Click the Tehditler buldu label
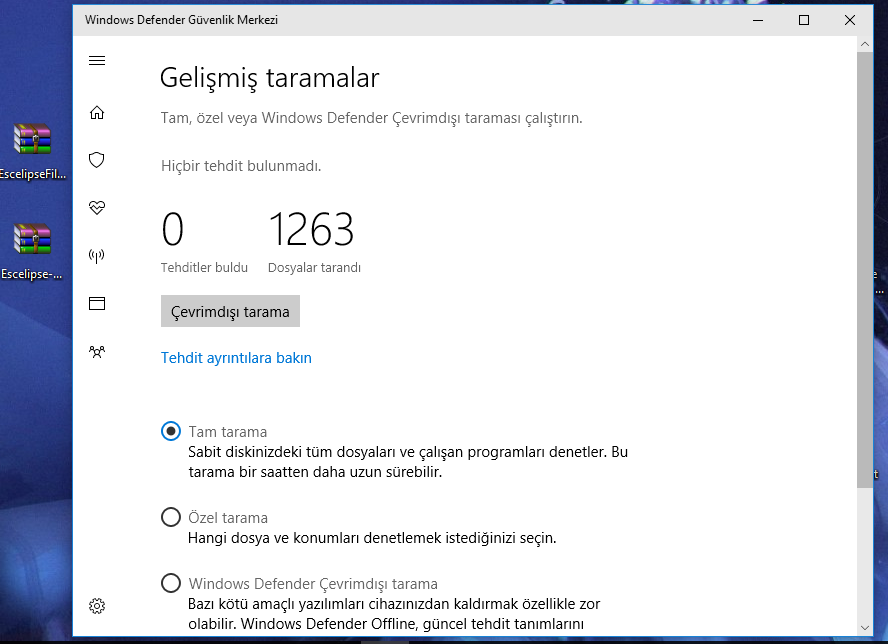The width and height of the screenshot is (888, 644). coord(204,267)
